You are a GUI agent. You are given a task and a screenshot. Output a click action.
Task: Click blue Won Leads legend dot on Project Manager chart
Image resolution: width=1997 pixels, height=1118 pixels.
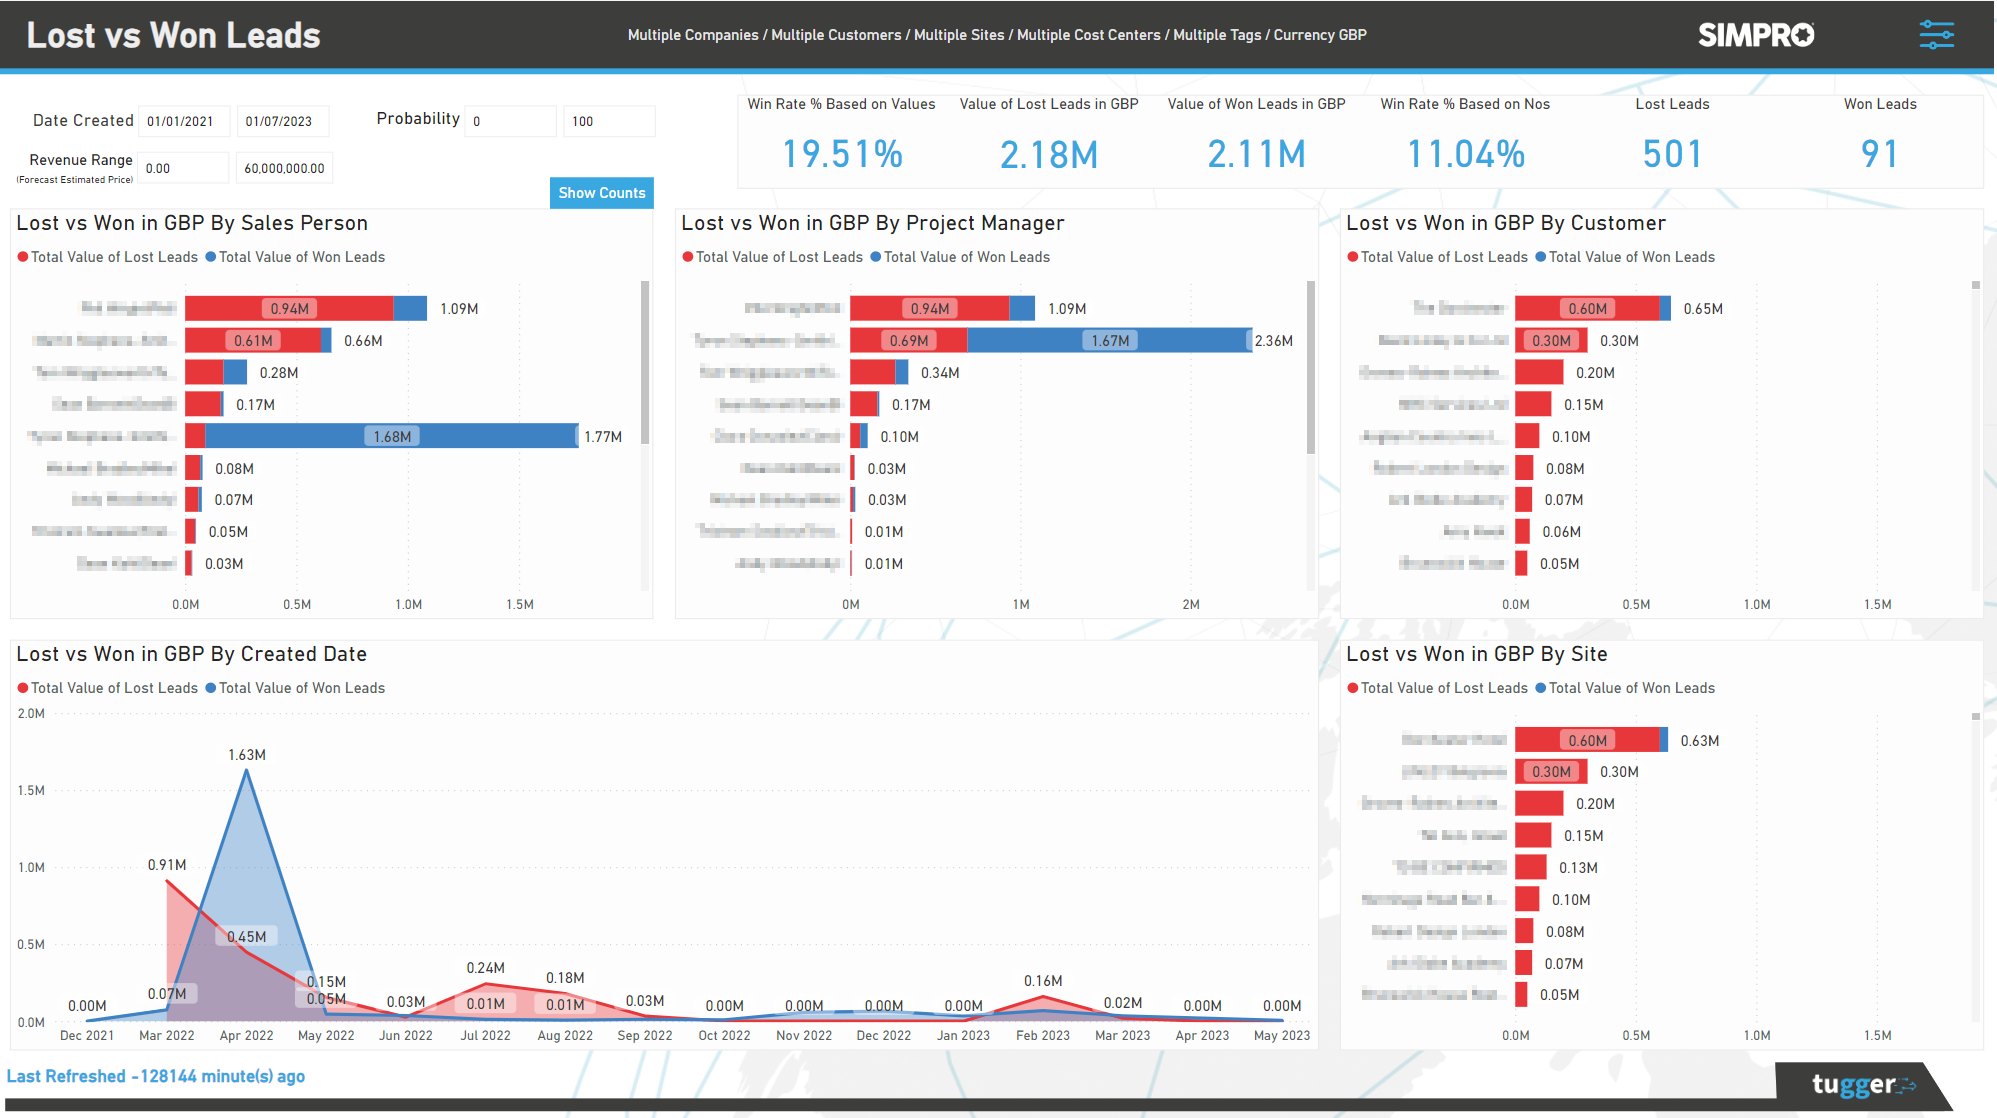point(877,257)
